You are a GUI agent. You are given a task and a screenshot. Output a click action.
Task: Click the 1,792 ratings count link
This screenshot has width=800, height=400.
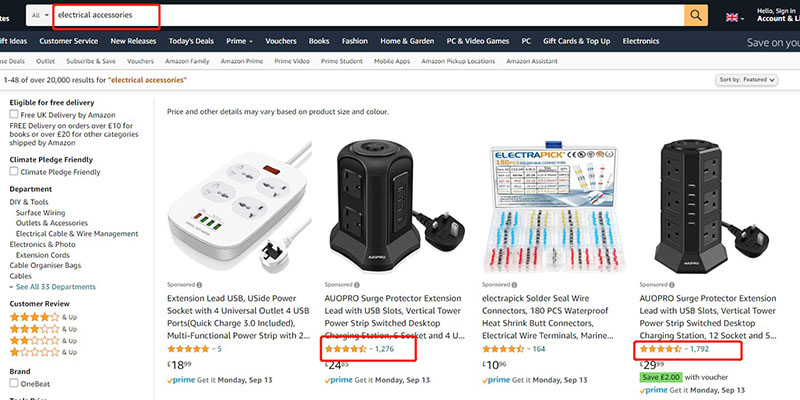click(x=699, y=349)
